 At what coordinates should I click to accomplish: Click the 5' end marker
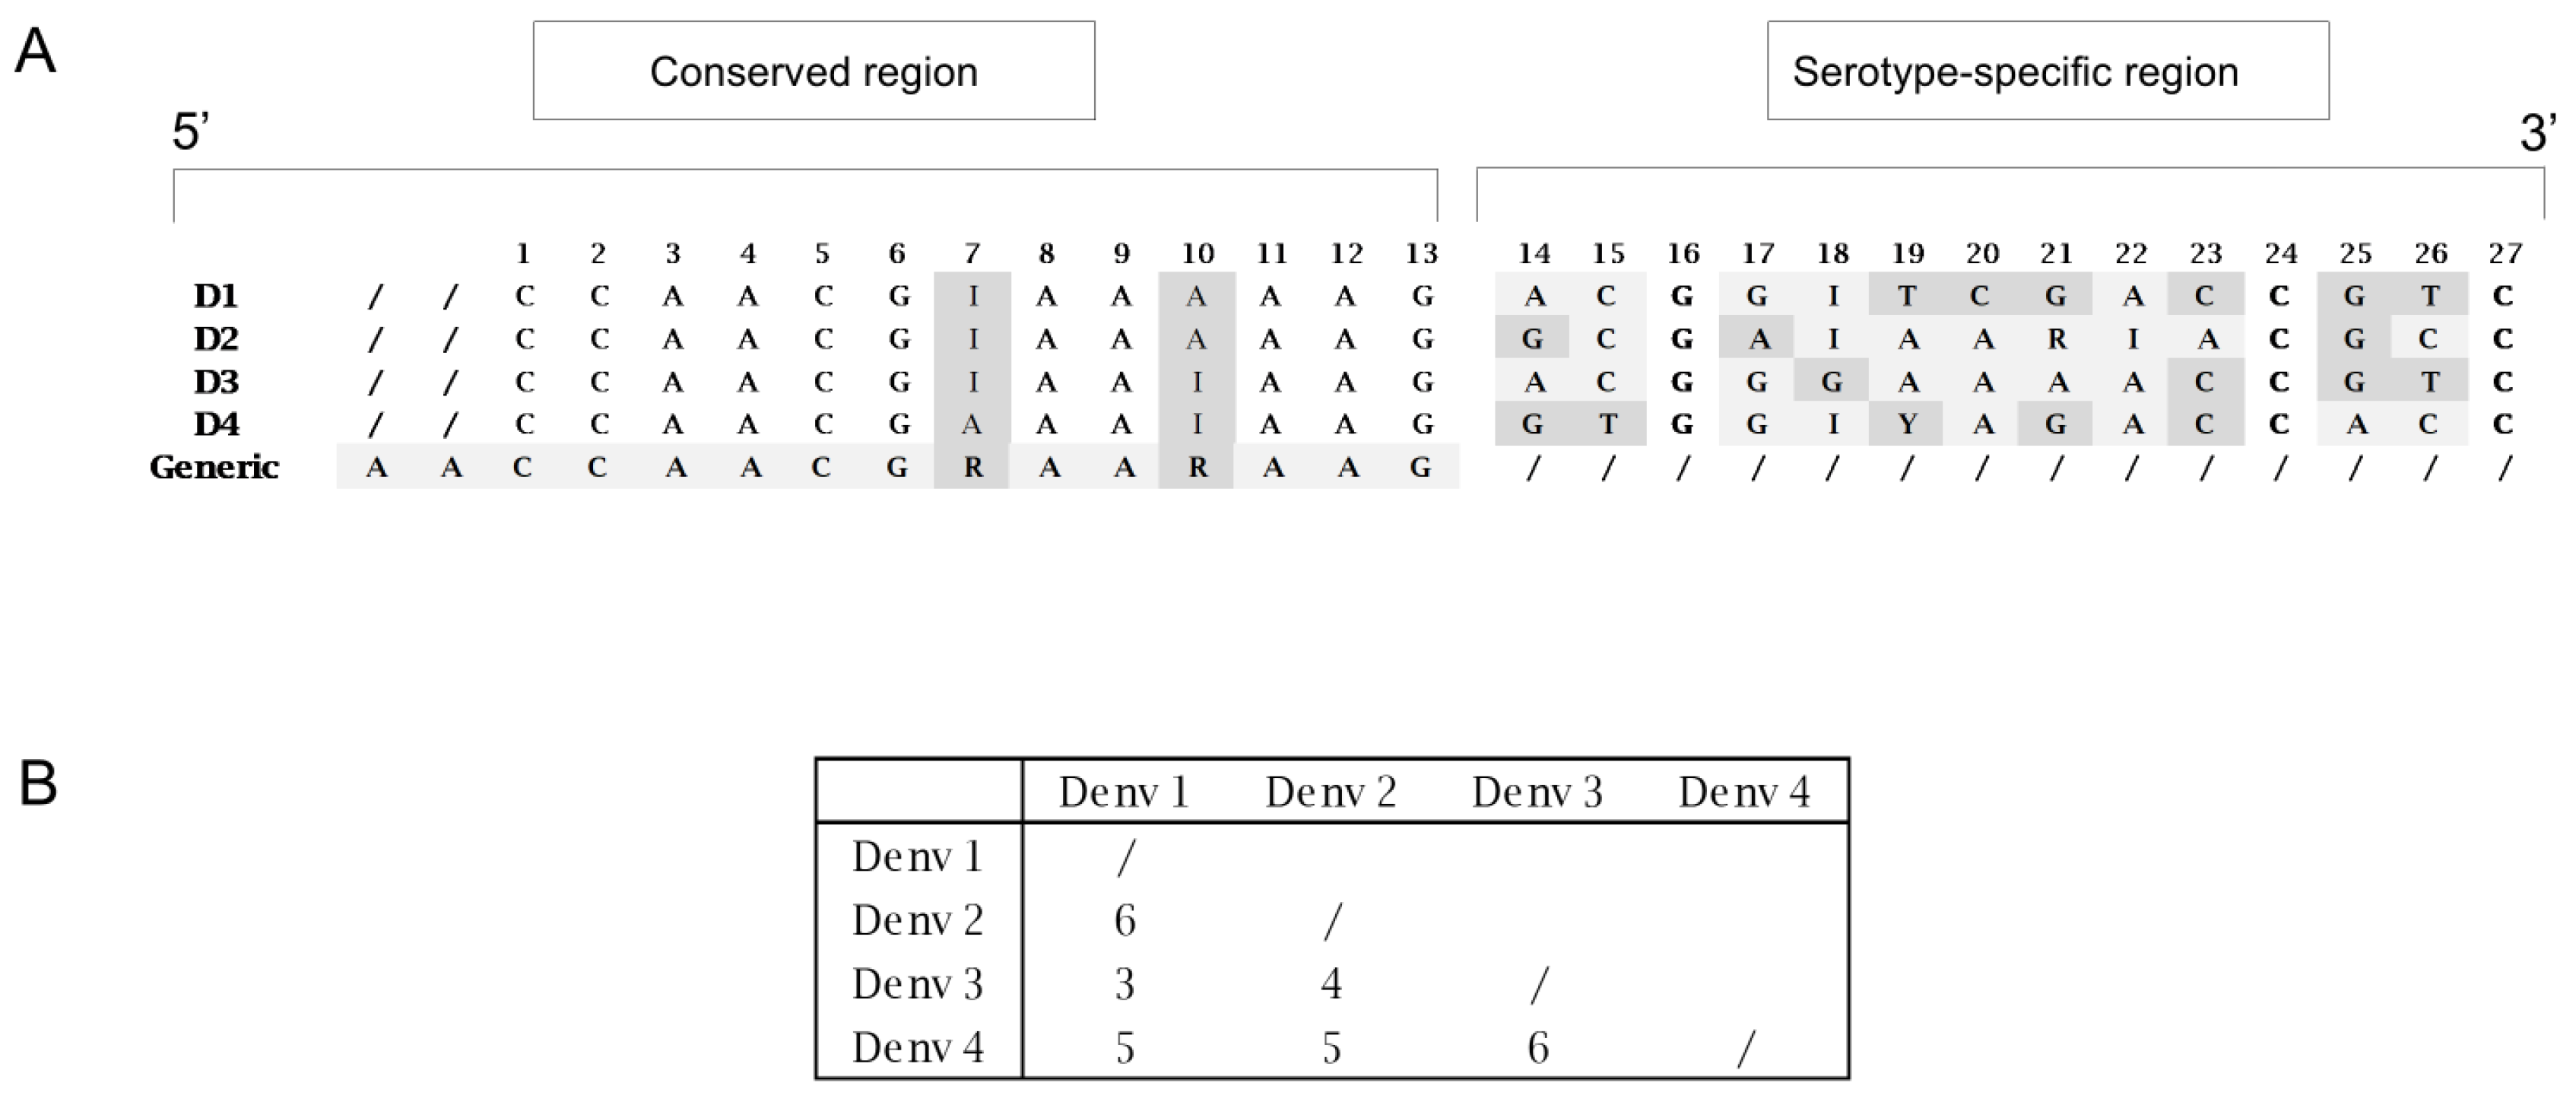pyautogui.click(x=190, y=132)
